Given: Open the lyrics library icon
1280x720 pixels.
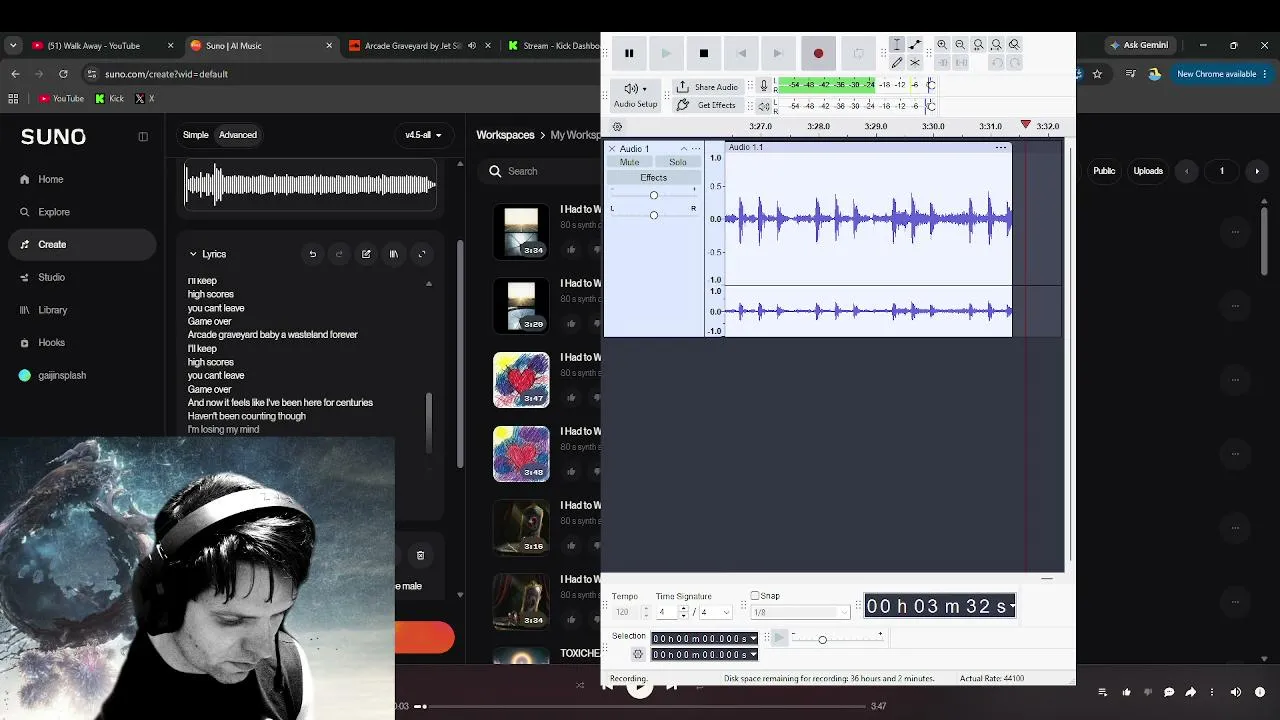Looking at the screenshot, I should (x=394, y=255).
